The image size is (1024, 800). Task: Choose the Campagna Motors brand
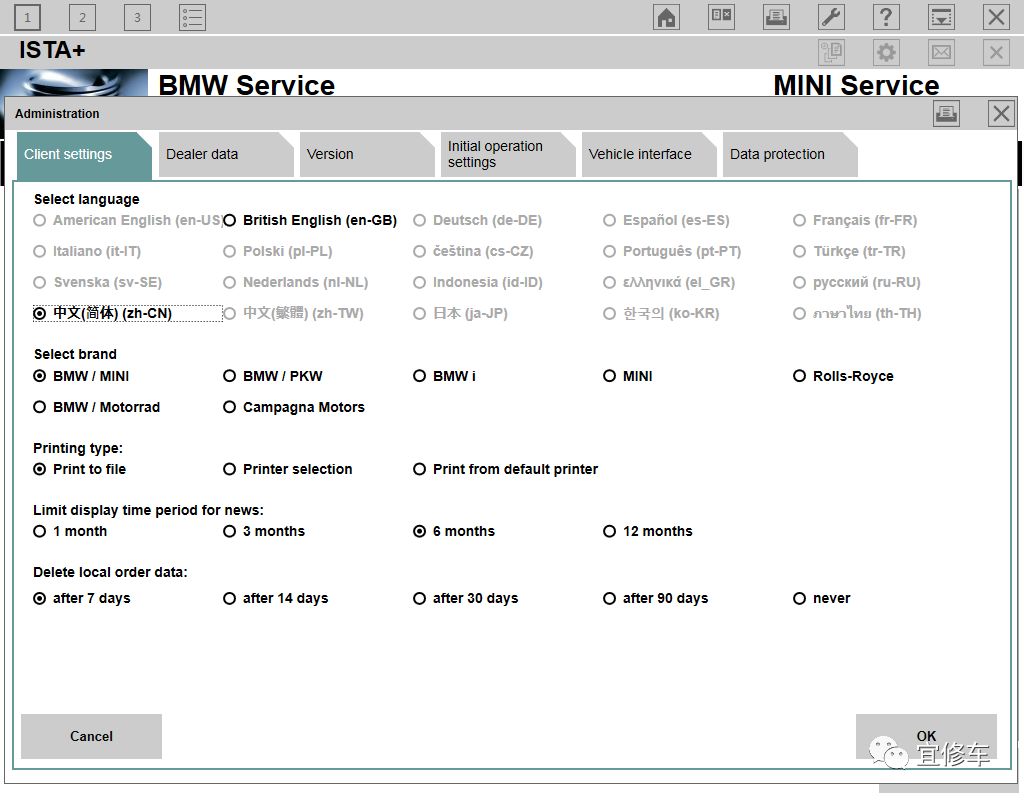coord(294,407)
